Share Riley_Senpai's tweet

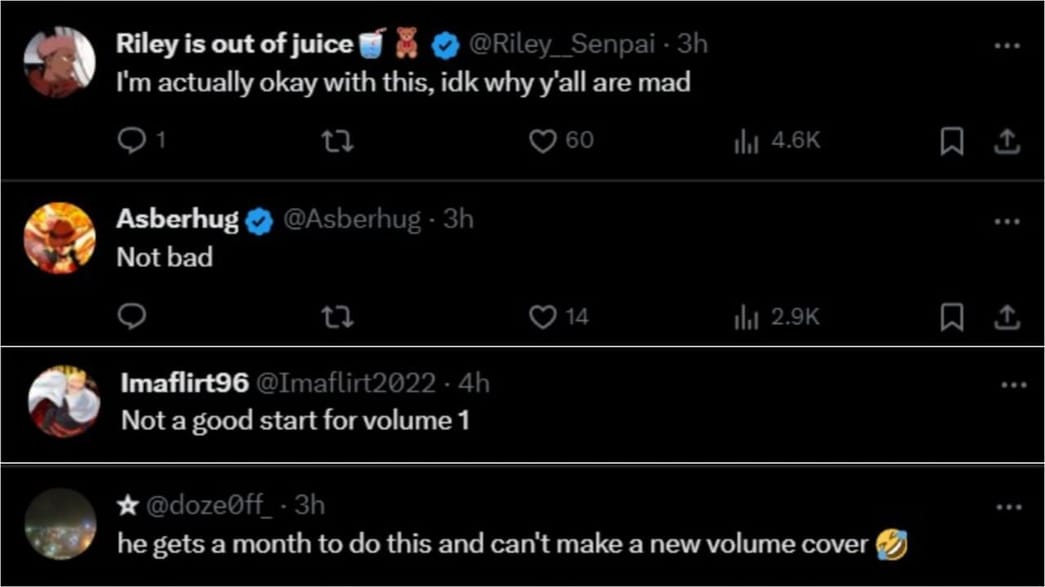click(1006, 143)
